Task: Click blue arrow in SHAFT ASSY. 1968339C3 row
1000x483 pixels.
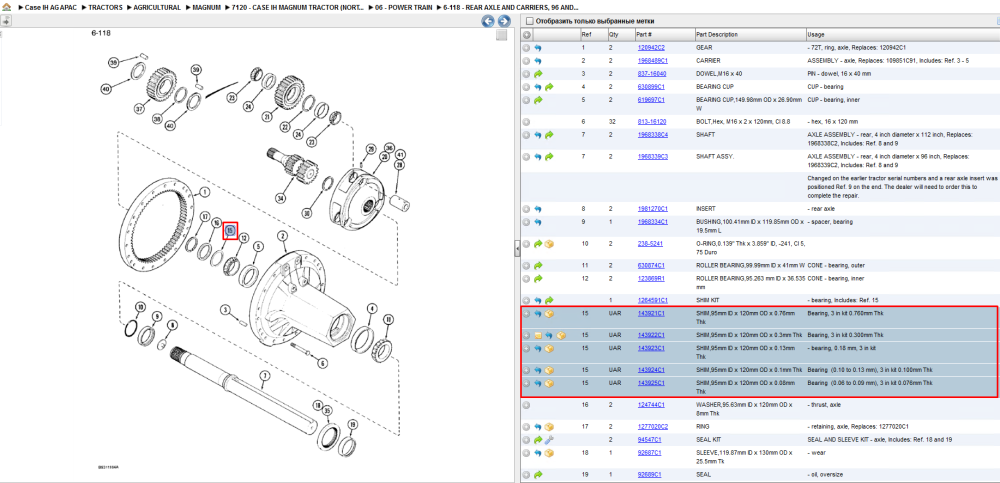Action: [x=538, y=156]
